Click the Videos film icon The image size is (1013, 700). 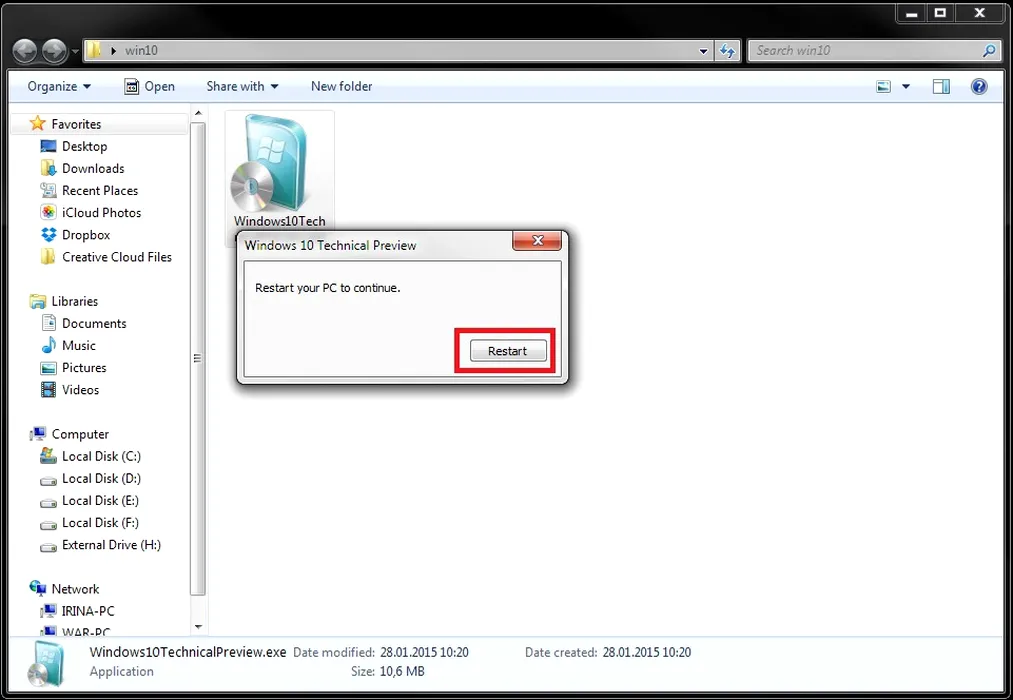(x=48, y=390)
